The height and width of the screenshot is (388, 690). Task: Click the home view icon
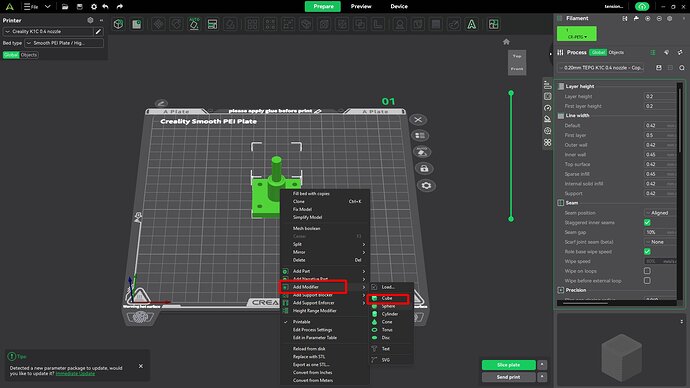[506, 42]
